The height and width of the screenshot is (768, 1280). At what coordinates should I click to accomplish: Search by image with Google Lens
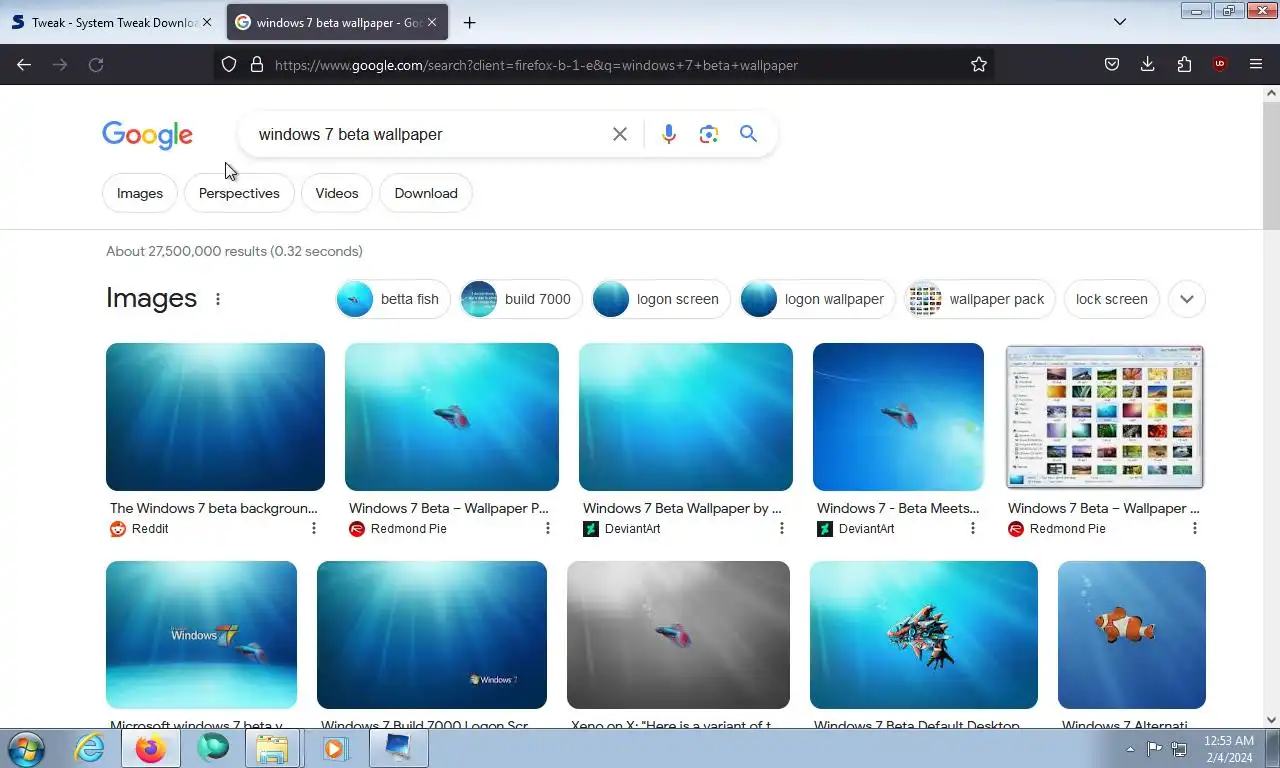point(709,134)
